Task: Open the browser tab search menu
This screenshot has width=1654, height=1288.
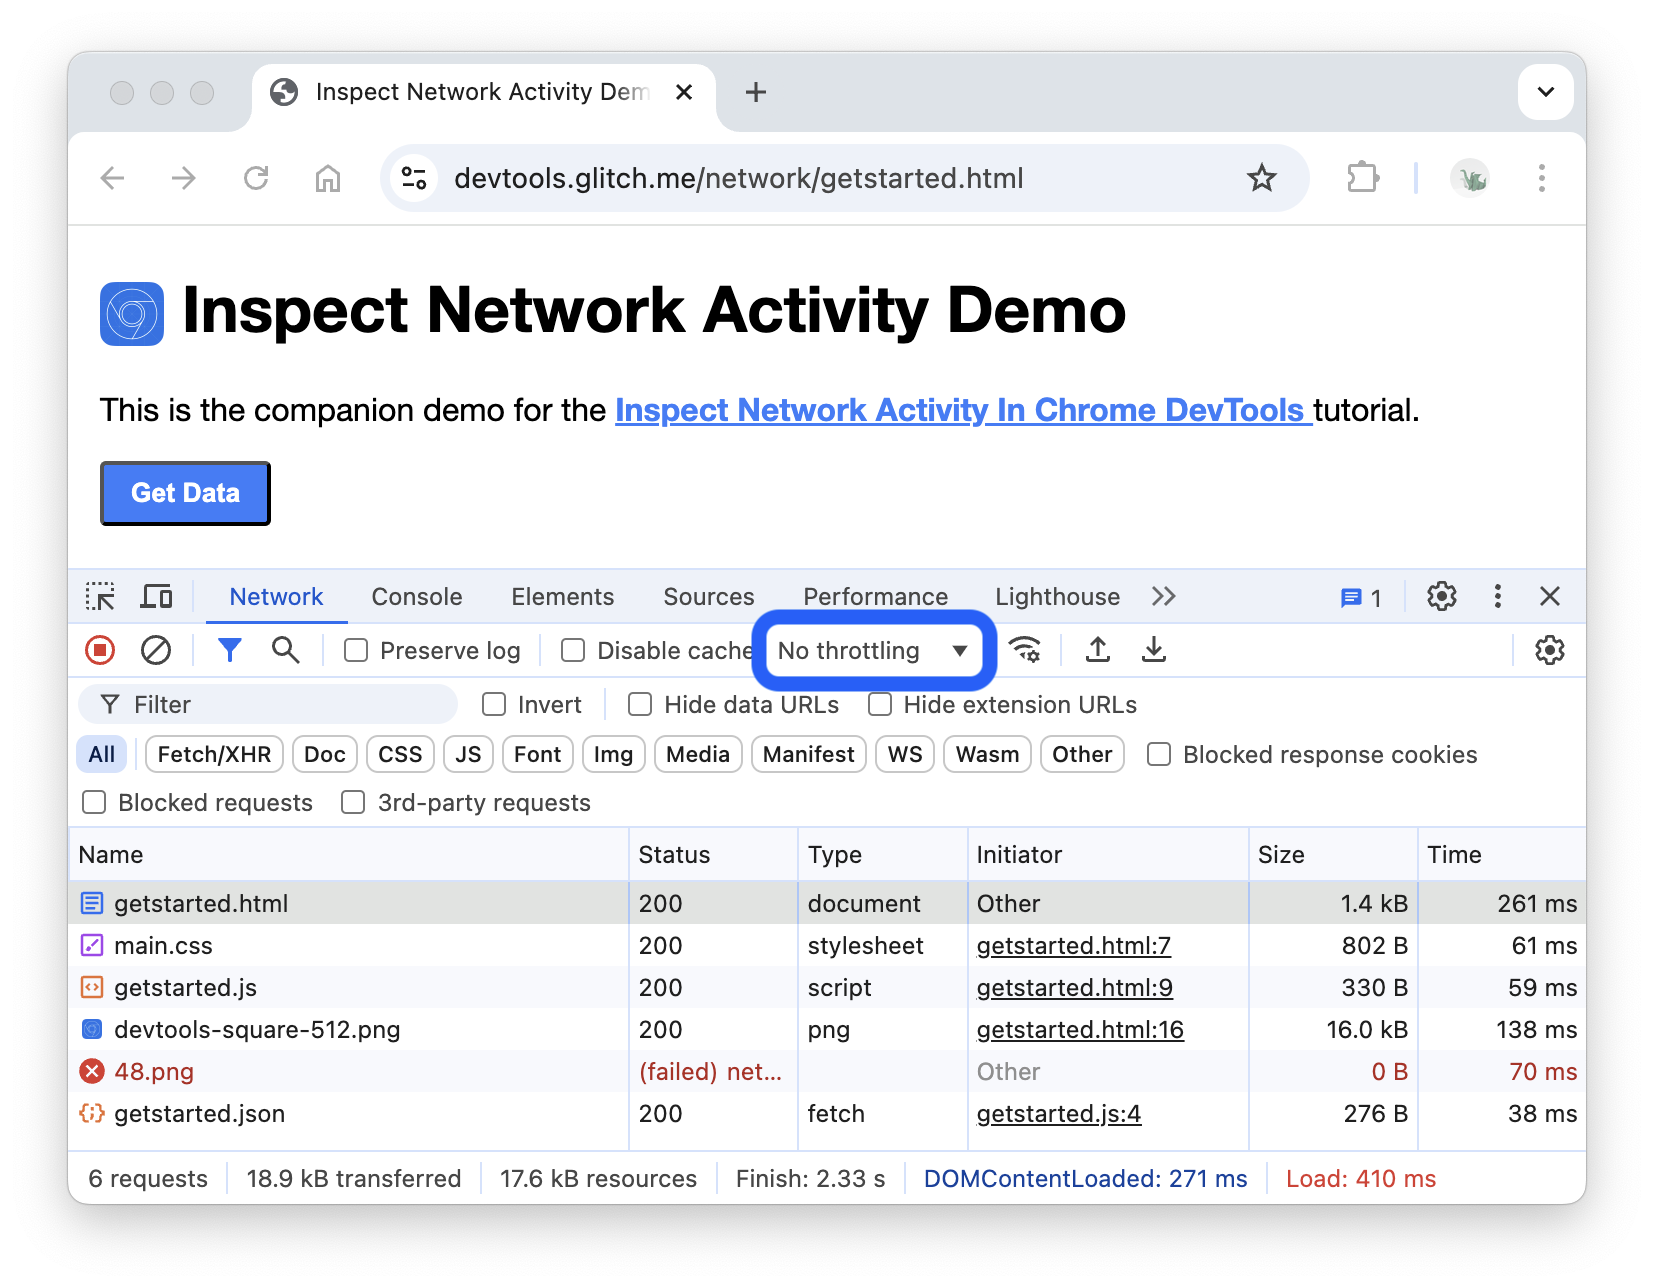Action: pos(1545,92)
